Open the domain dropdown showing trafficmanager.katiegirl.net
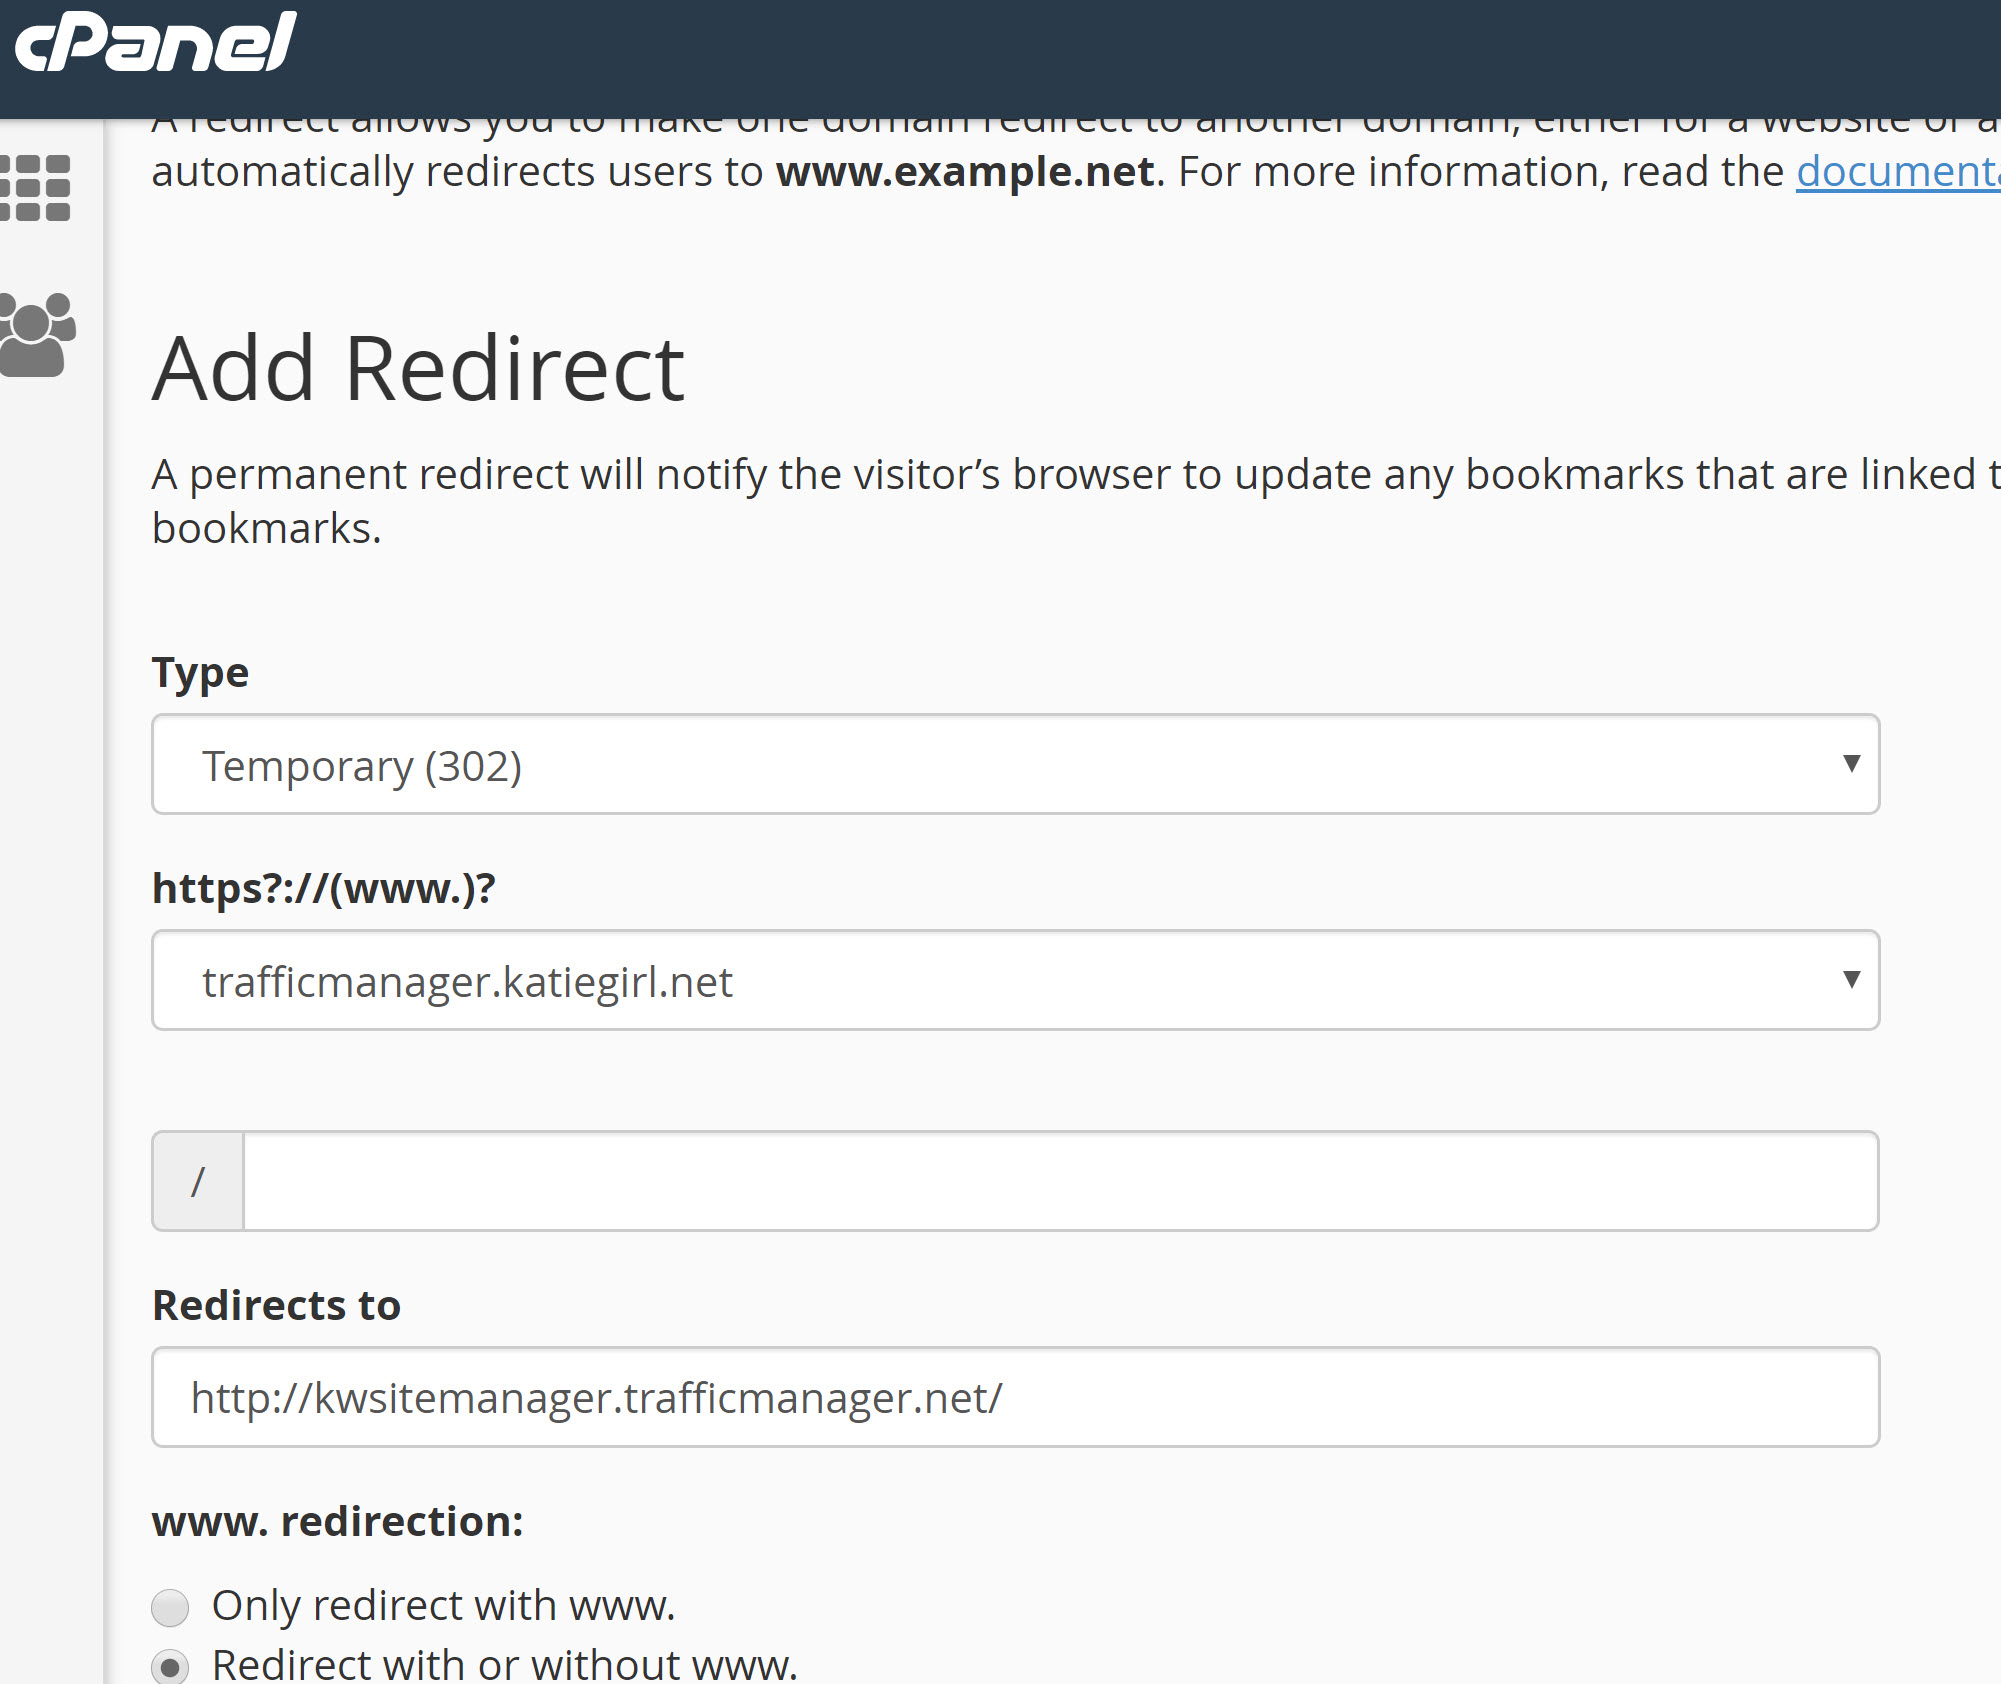The height and width of the screenshot is (1684, 2001). tap(1015, 981)
